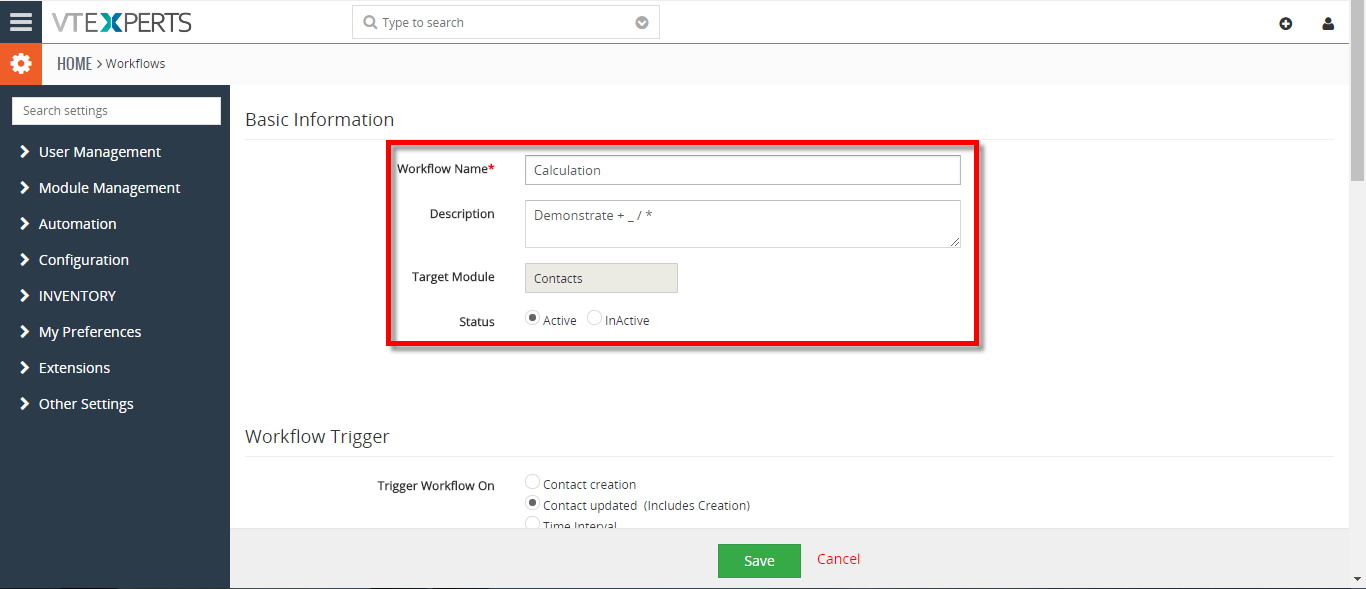Choose Contact updated trigger option
Image resolution: width=1366 pixels, height=589 pixels.
pos(533,504)
